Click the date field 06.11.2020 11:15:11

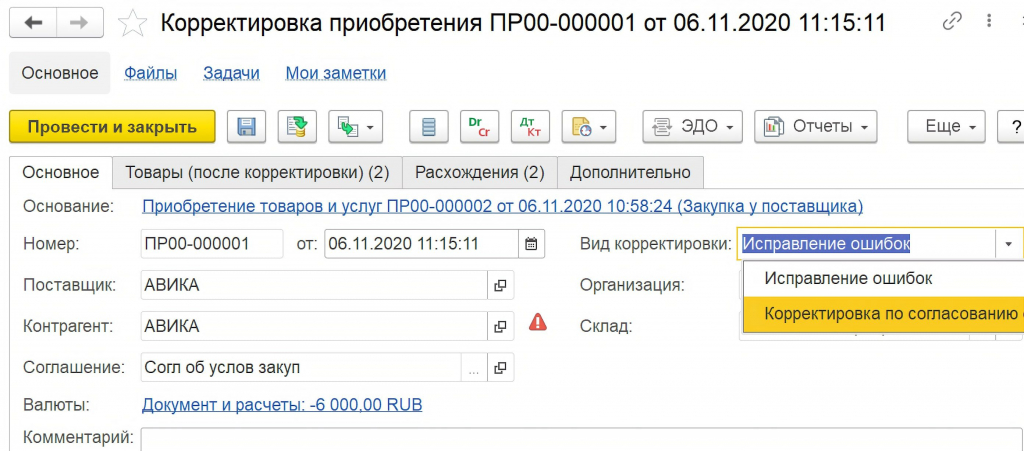click(x=422, y=244)
